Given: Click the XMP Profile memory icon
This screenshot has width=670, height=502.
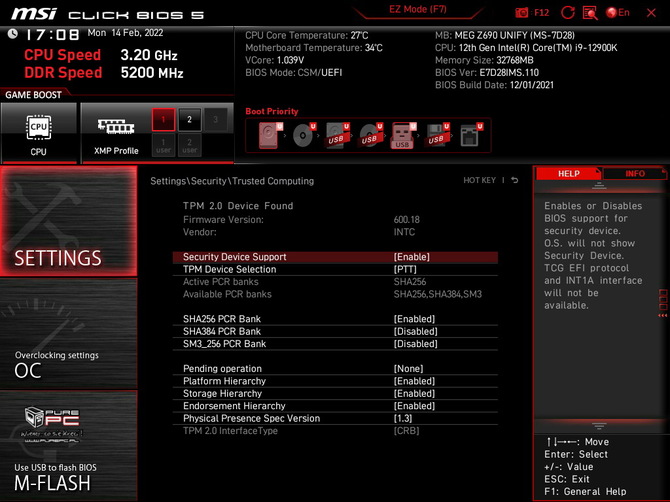Looking at the screenshot, I should [116, 127].
